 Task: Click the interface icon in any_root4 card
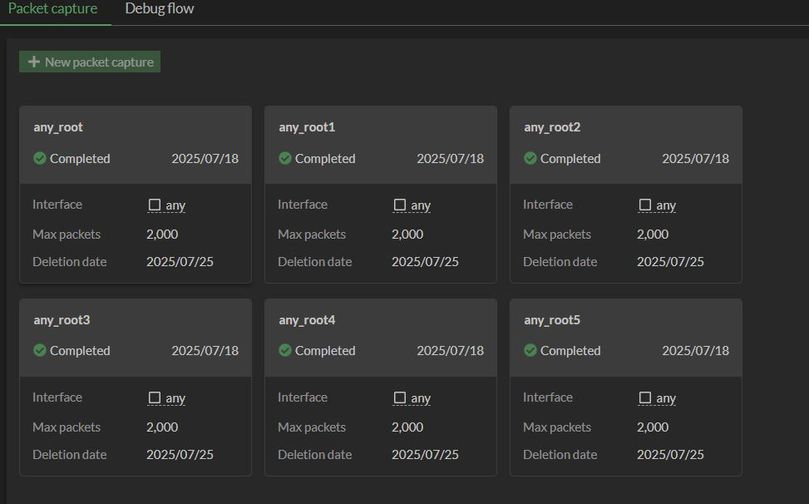(399, 398)
